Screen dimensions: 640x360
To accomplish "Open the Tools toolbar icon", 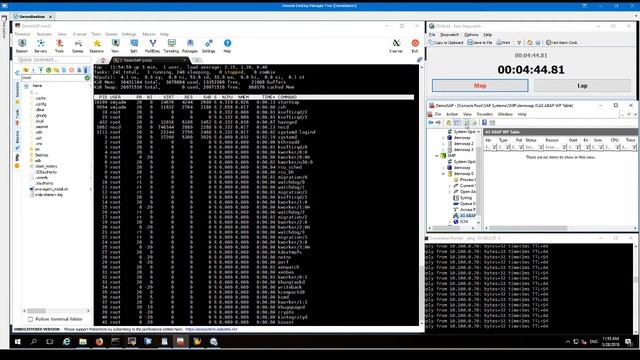I will coord(59,46).
